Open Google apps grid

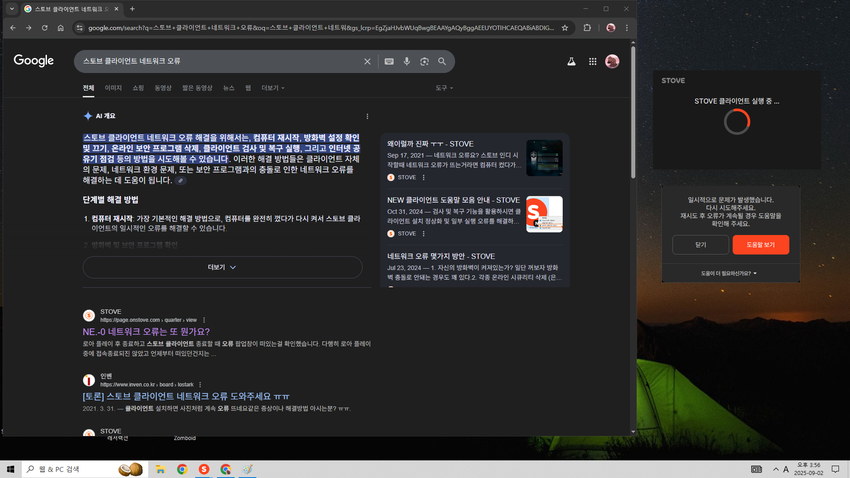(593, 61)
